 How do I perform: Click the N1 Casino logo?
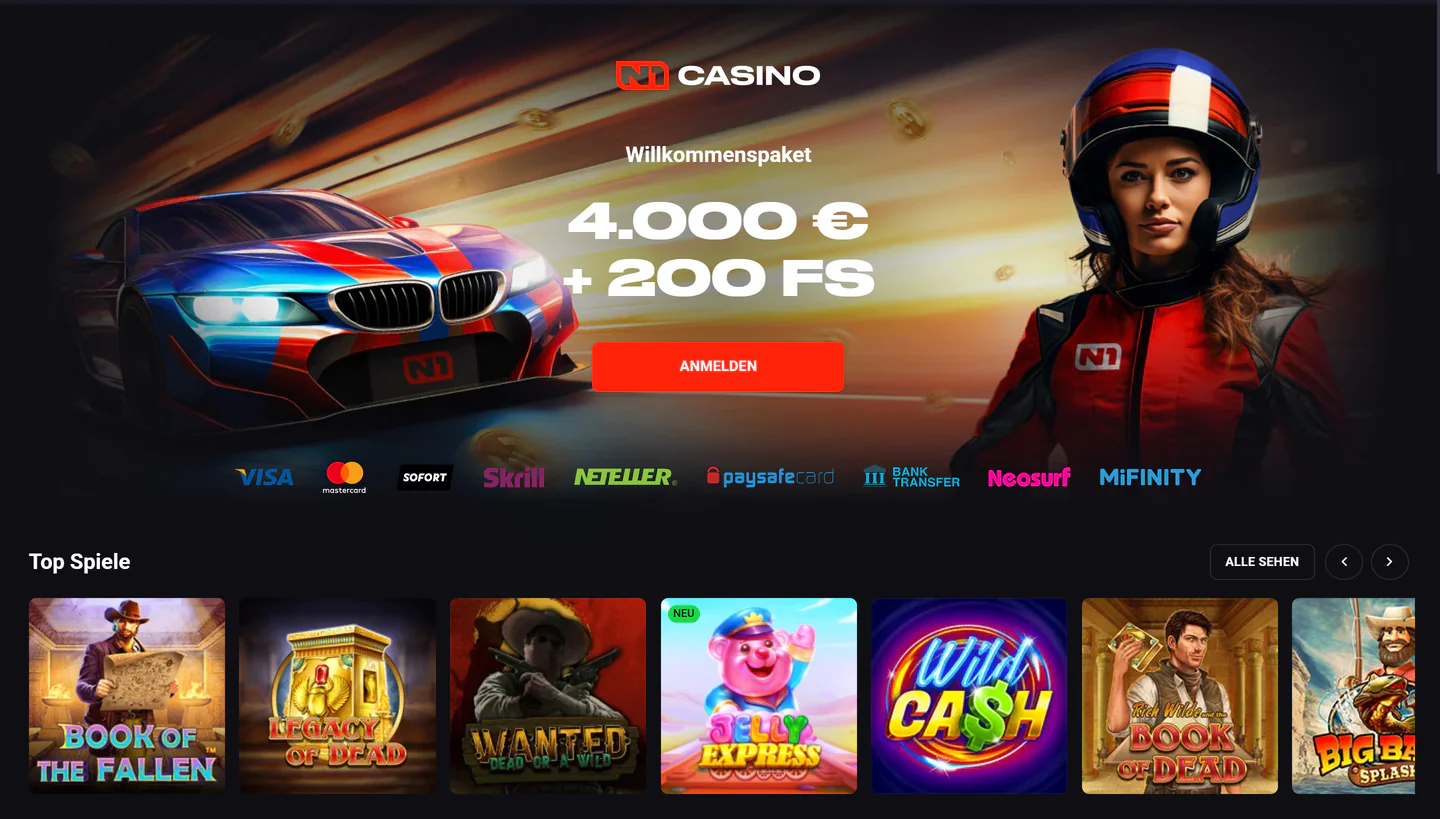[x=718, y=75]
